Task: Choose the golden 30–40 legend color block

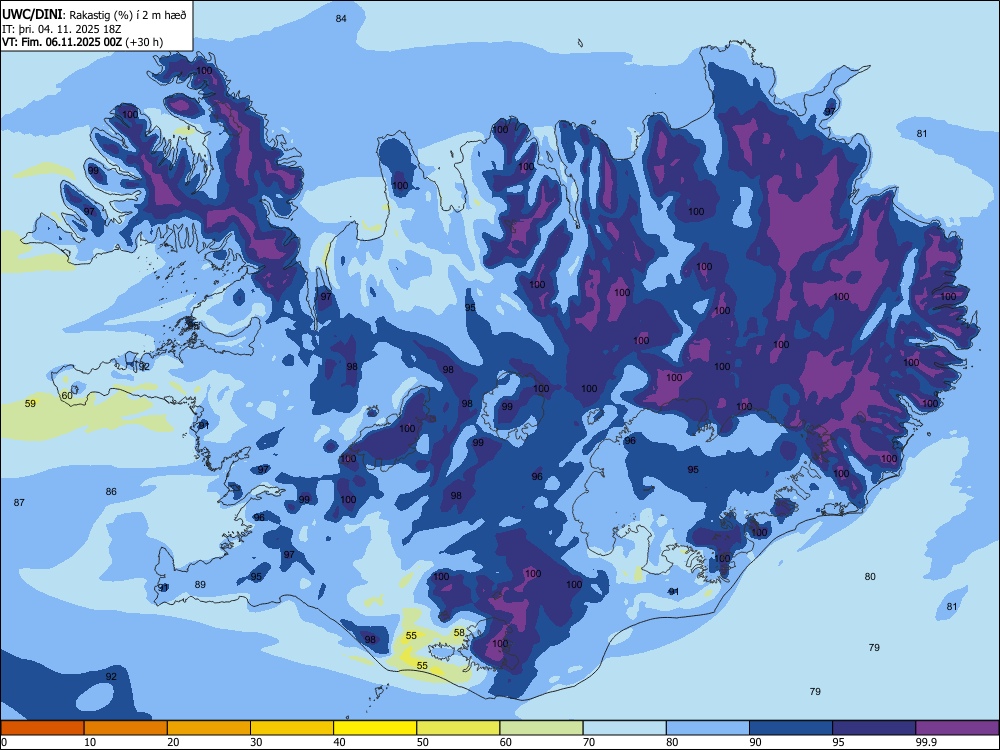Action: [x=292, y=728]
